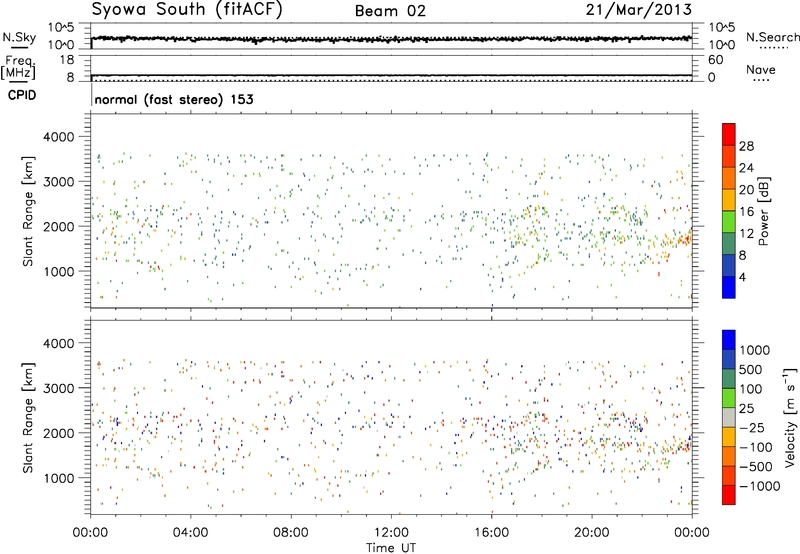Click the 'N.Search' dotted legend label
The width and height of the screenshot is (800, 554).
pos(772,37)
